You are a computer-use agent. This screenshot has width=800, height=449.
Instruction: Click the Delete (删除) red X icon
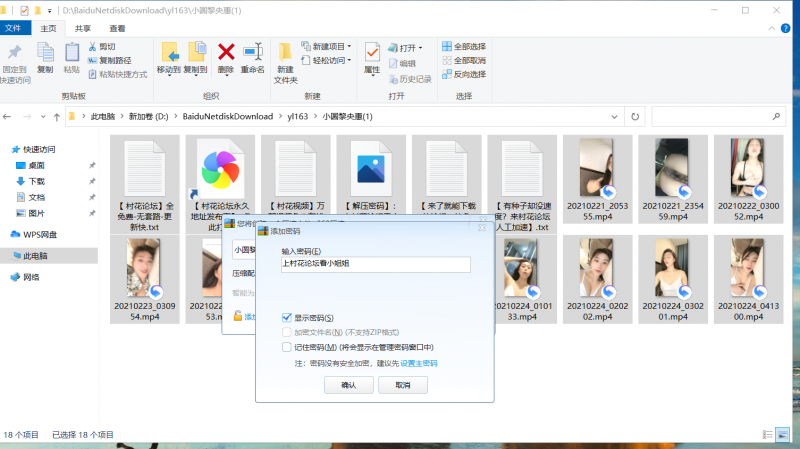pyautogui.click(x=226, y=52)
